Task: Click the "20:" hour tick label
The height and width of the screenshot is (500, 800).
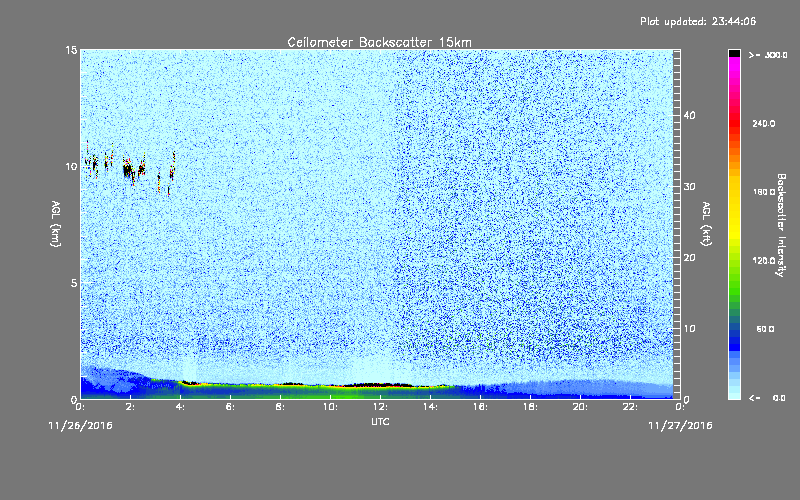Action: (x=580, y=407)
